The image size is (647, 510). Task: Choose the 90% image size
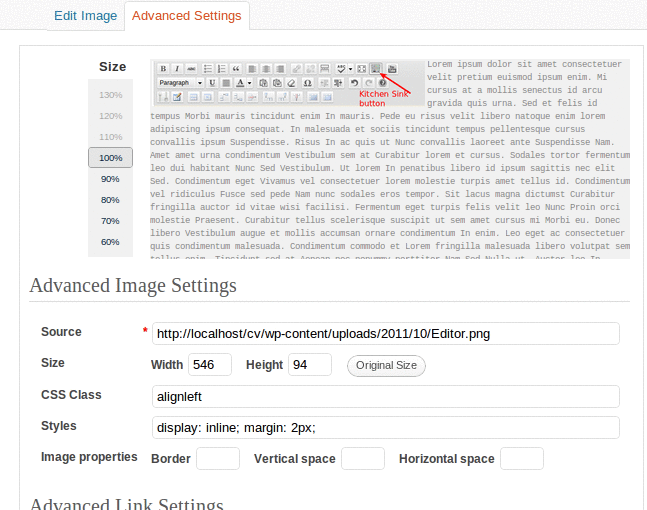(x=110, y=179)
